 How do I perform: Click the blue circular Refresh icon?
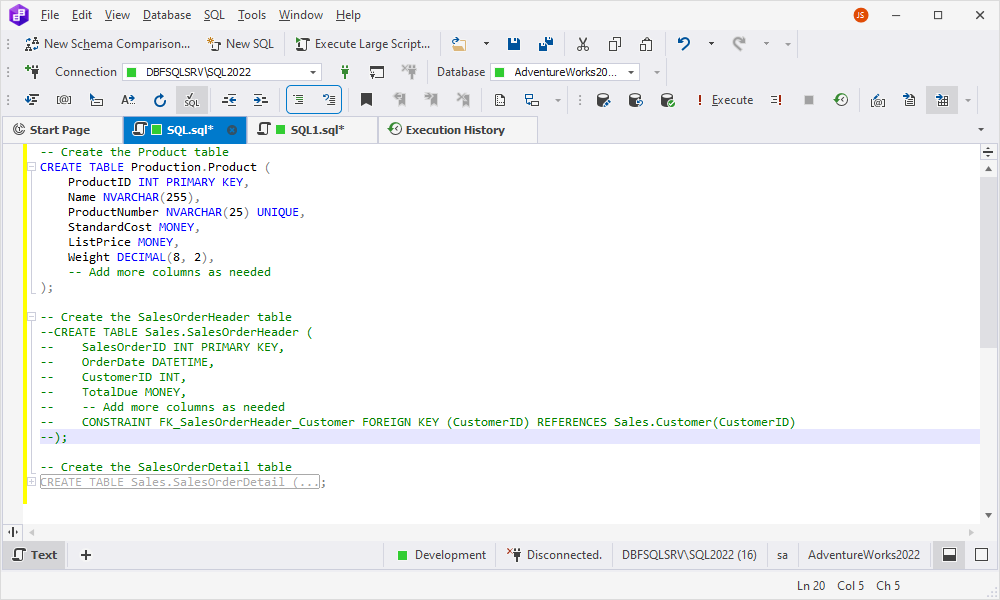(x=159, y=100)
